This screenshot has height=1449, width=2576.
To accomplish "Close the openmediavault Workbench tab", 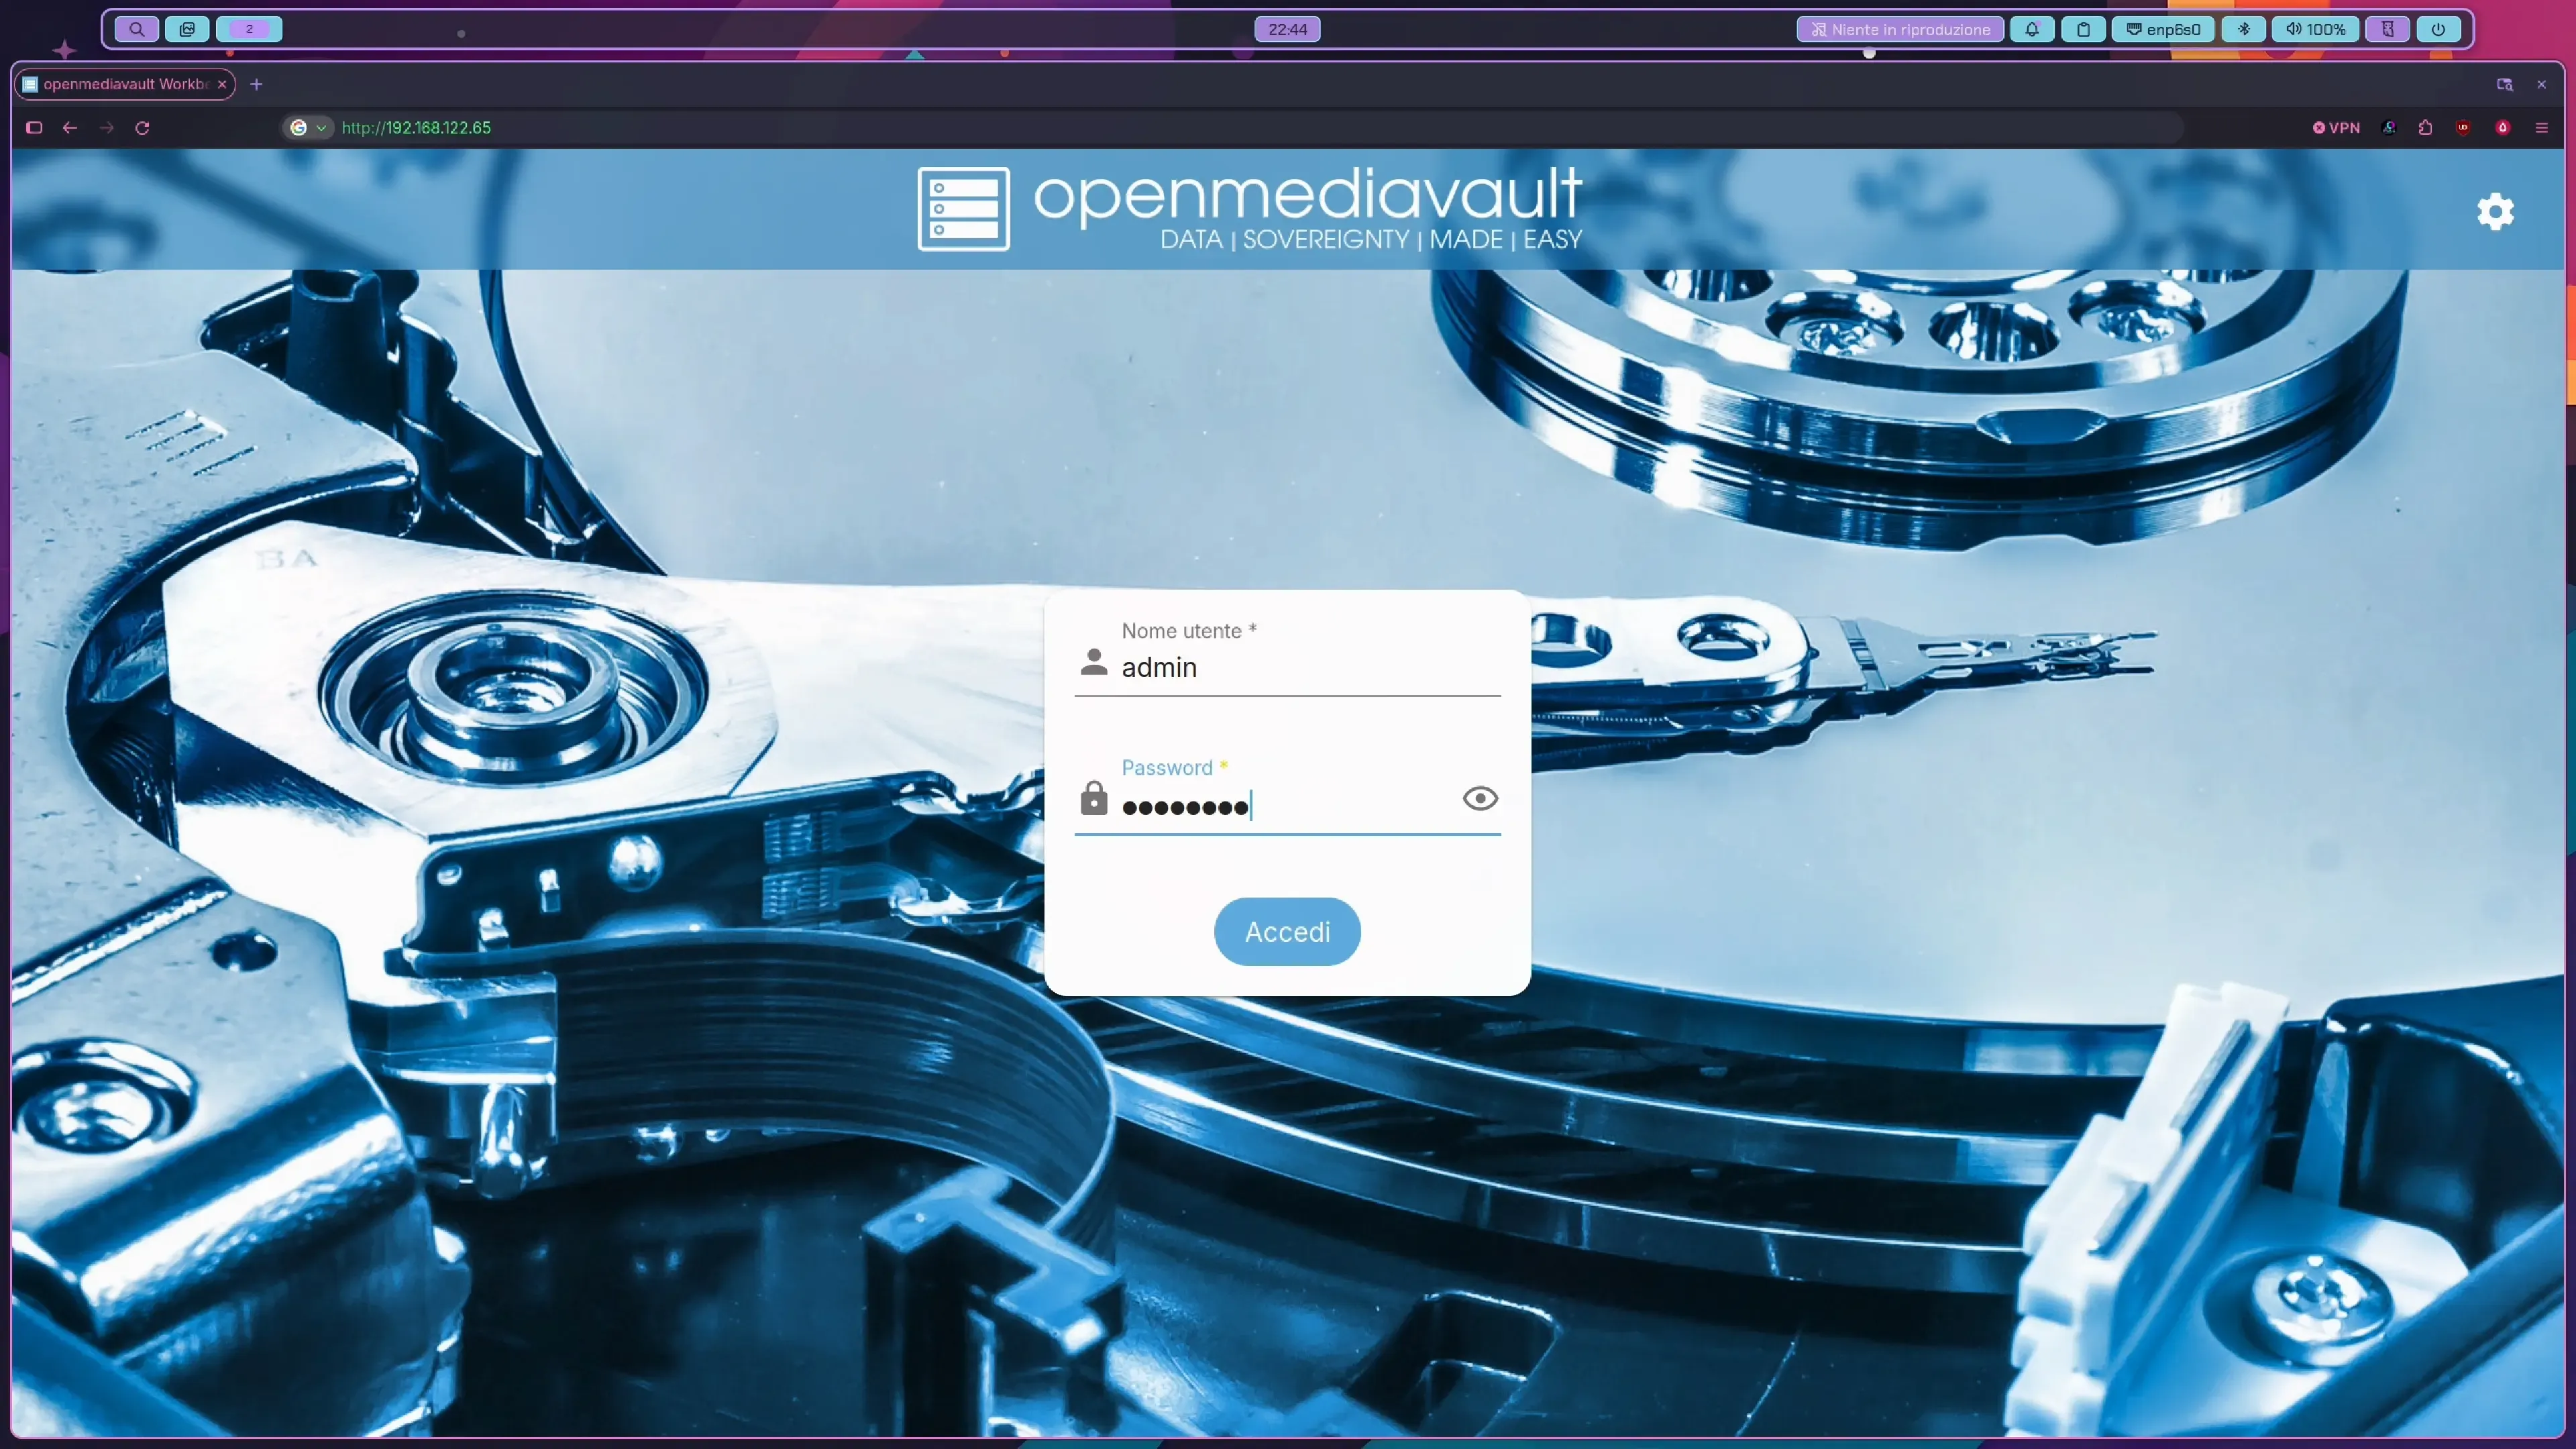I will click(222, 84).
